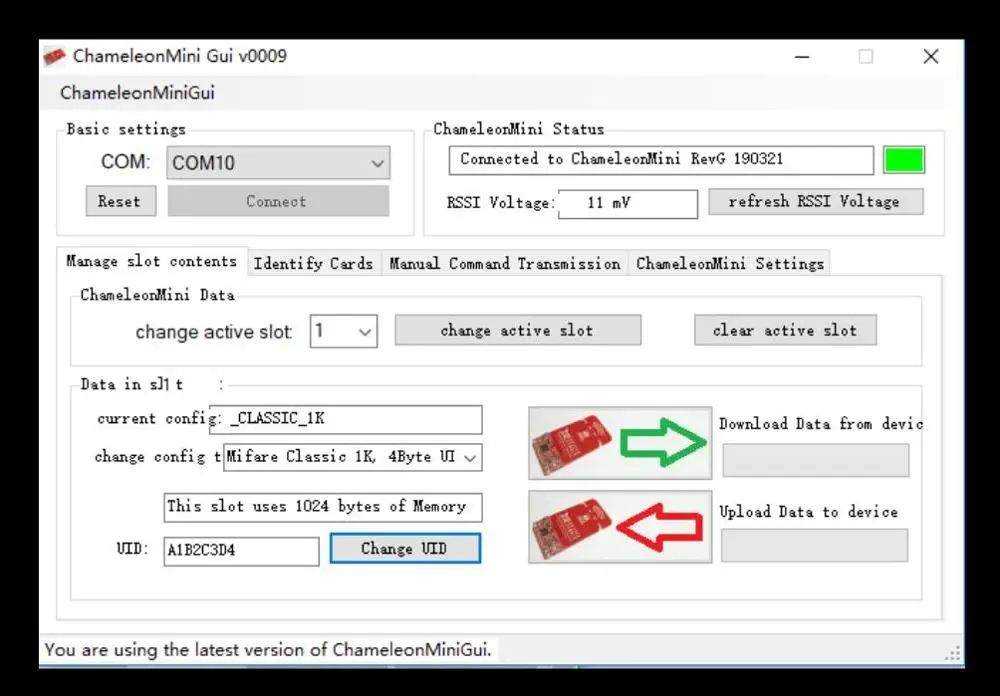Minimize the ChameleonMini Gui window
Image resolution: width=1000 pixels, height=696 pixels.
(802, 57)
